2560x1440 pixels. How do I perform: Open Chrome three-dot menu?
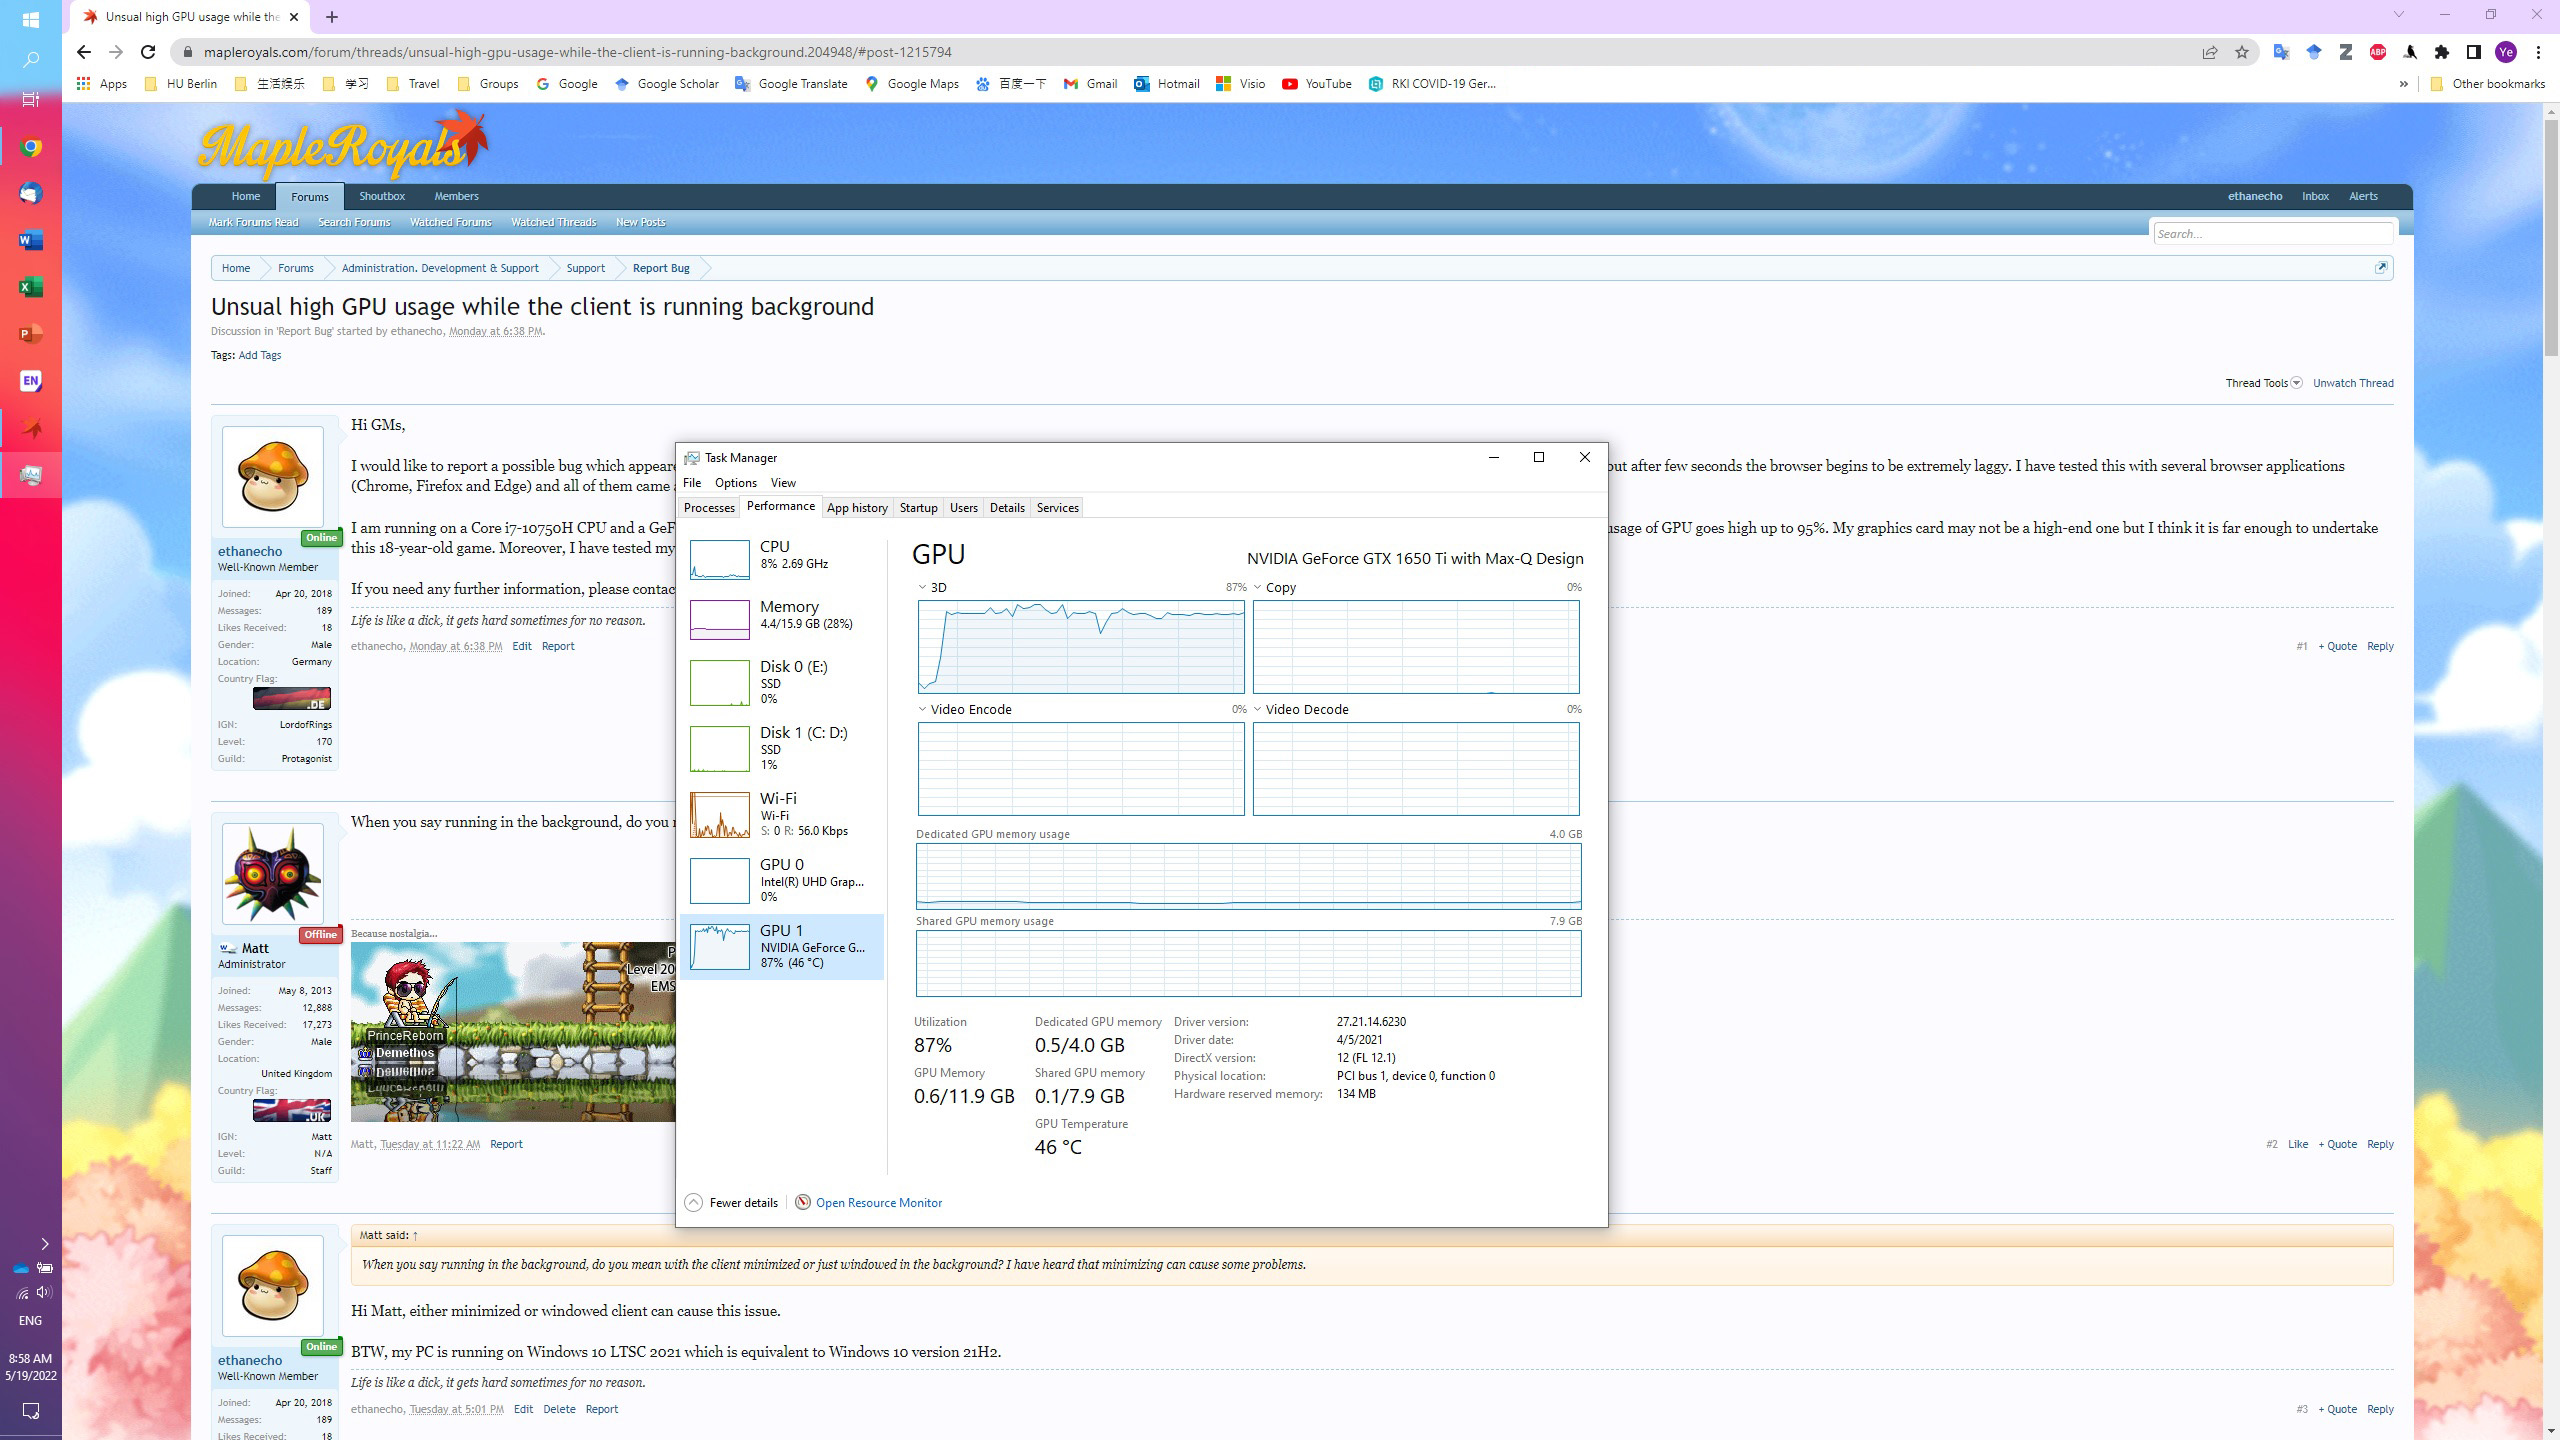tap(2538, 52)
